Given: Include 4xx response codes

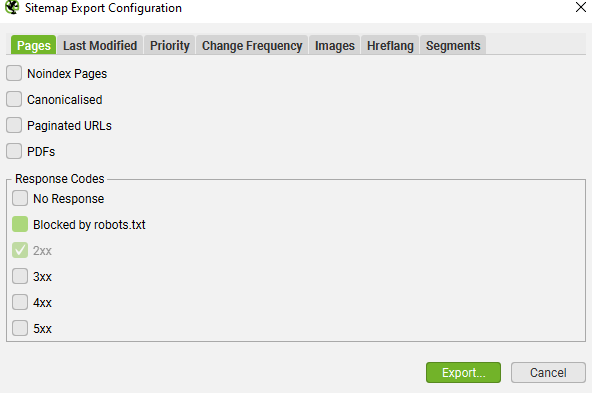Looking at the screenshot, I should click(20, 302).
